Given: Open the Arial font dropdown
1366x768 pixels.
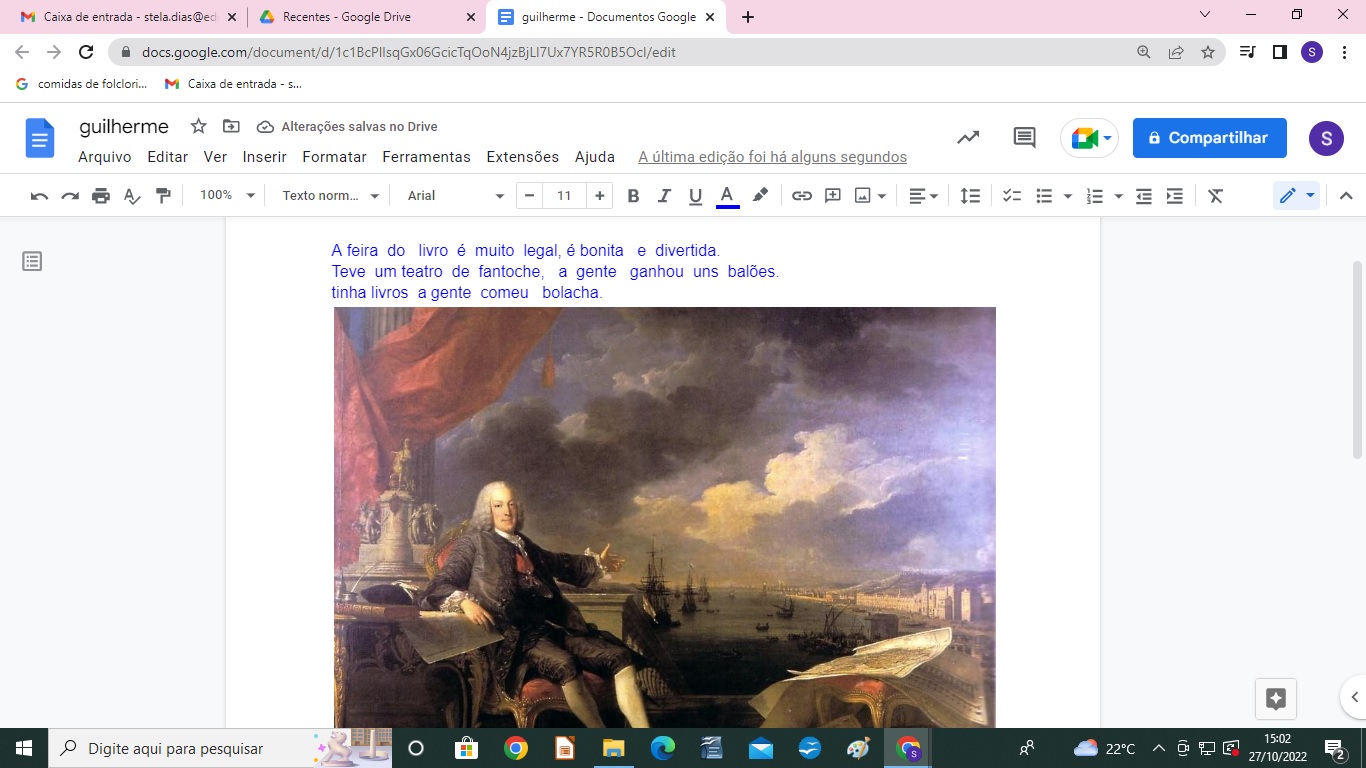Looking at the screenshot, I should (456, 196).
